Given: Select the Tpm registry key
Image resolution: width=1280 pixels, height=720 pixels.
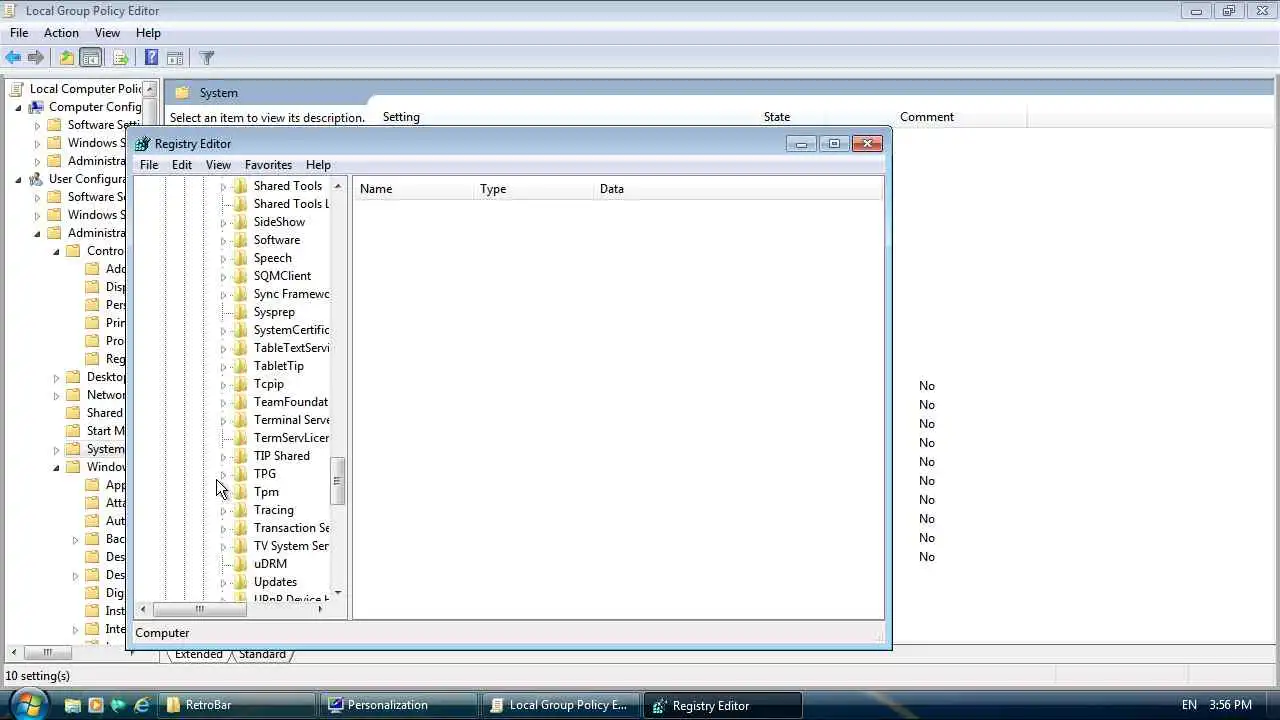Looking at the screenshot, I should [x=266, y=492].
